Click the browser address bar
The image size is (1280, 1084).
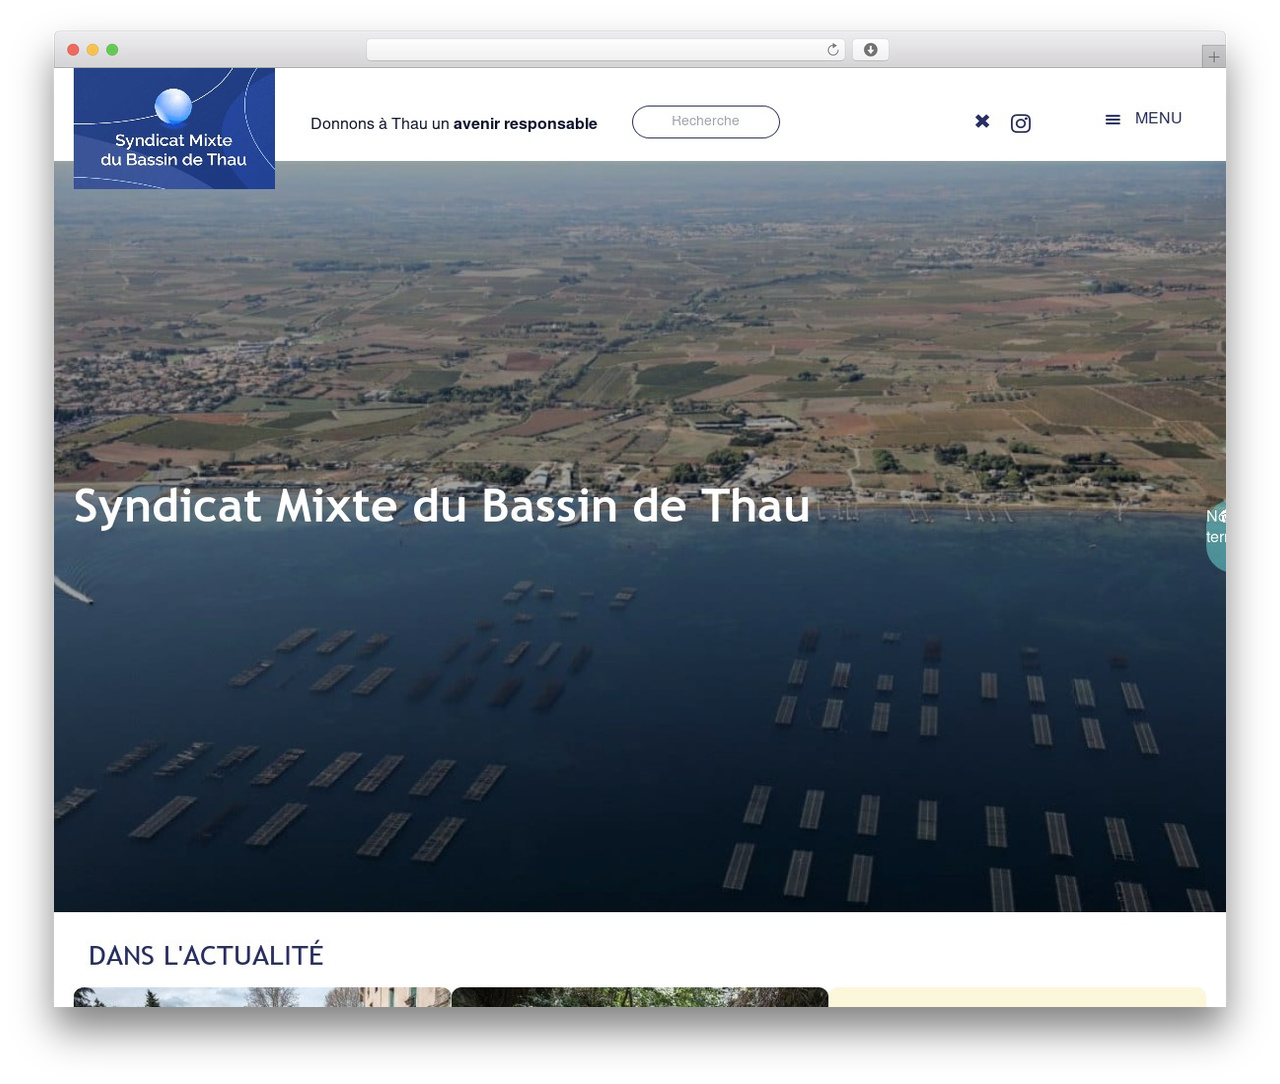coord(605,50)
